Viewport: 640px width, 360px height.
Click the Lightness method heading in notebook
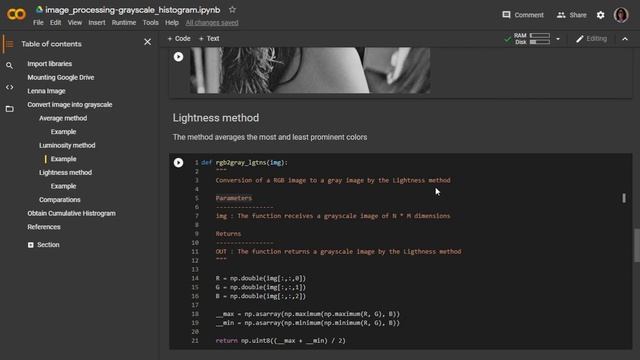(216, 118)
